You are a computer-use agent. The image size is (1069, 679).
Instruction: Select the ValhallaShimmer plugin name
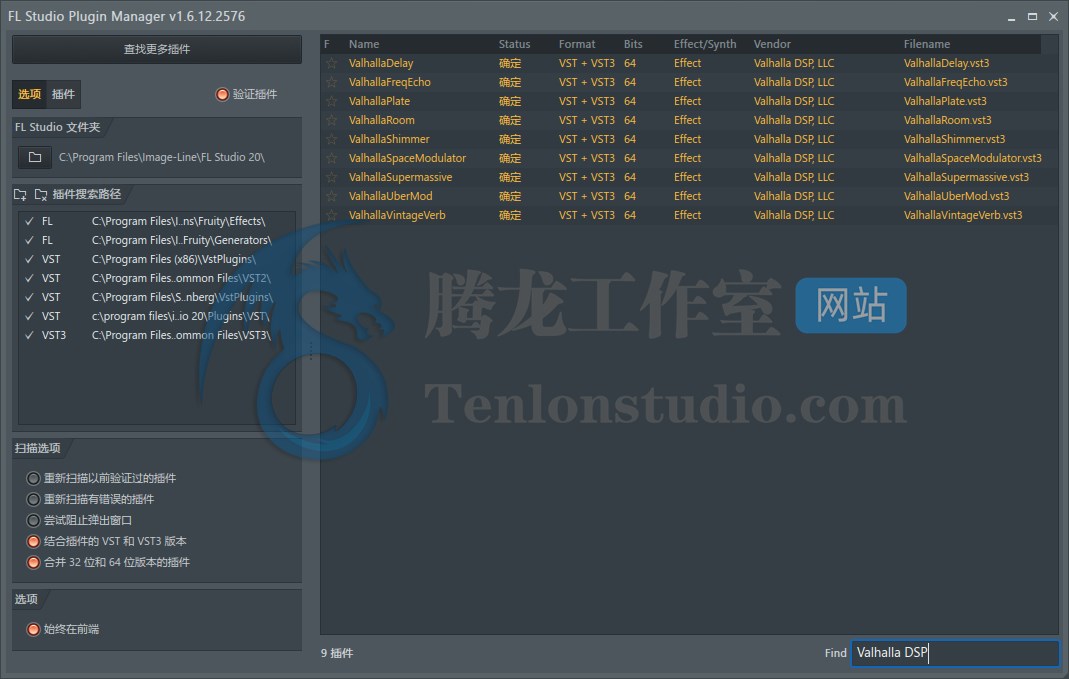click(x=389, y=139)
